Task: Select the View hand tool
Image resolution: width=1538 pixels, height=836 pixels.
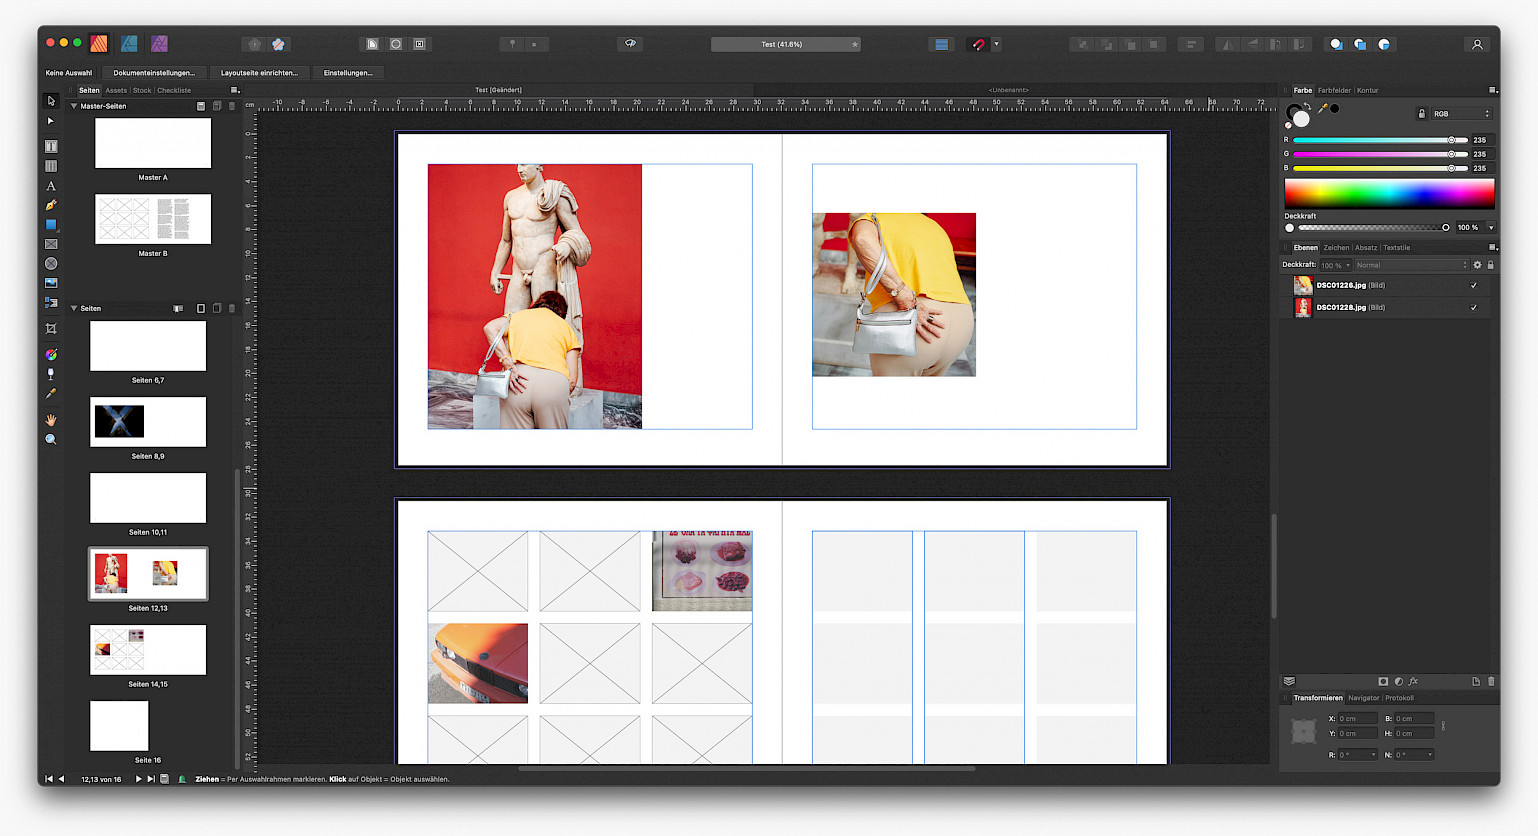Action: click(51, 420)
